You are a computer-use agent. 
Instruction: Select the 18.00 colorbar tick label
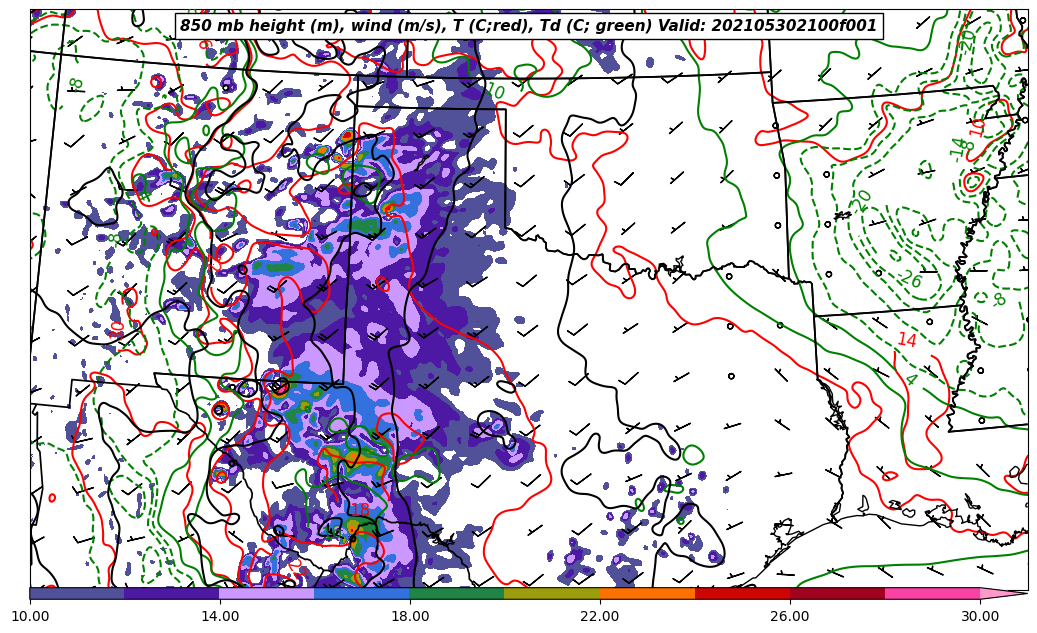(x=410, y=616)
